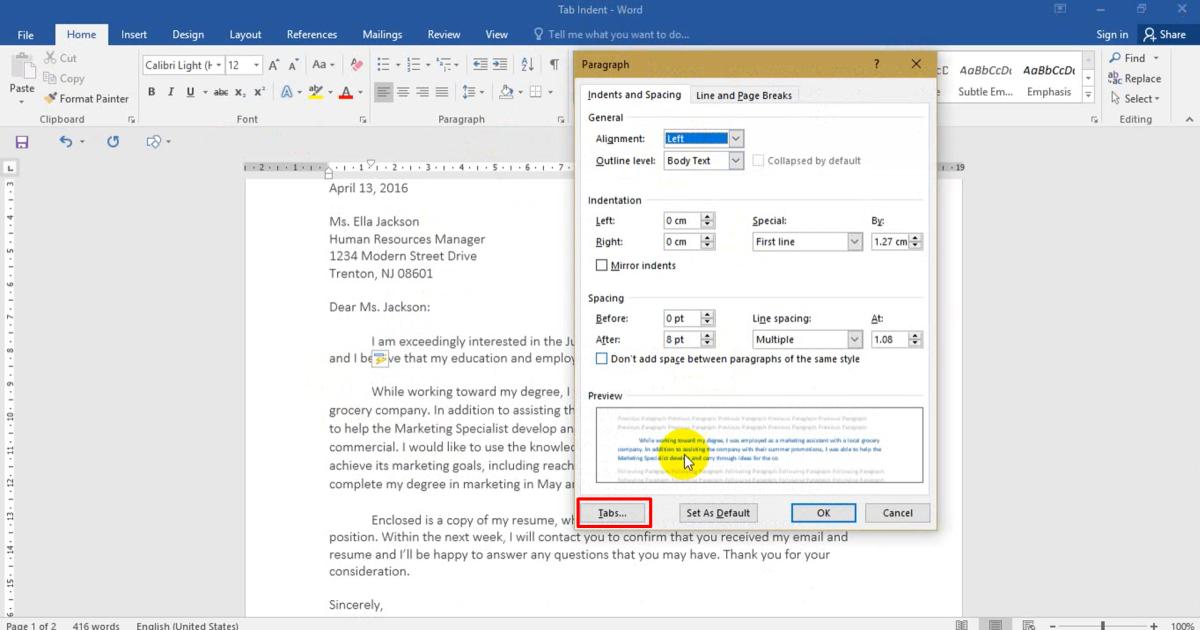Click the Paragraph dialog help question mark
1200x630 pixels.
point(876,64)
